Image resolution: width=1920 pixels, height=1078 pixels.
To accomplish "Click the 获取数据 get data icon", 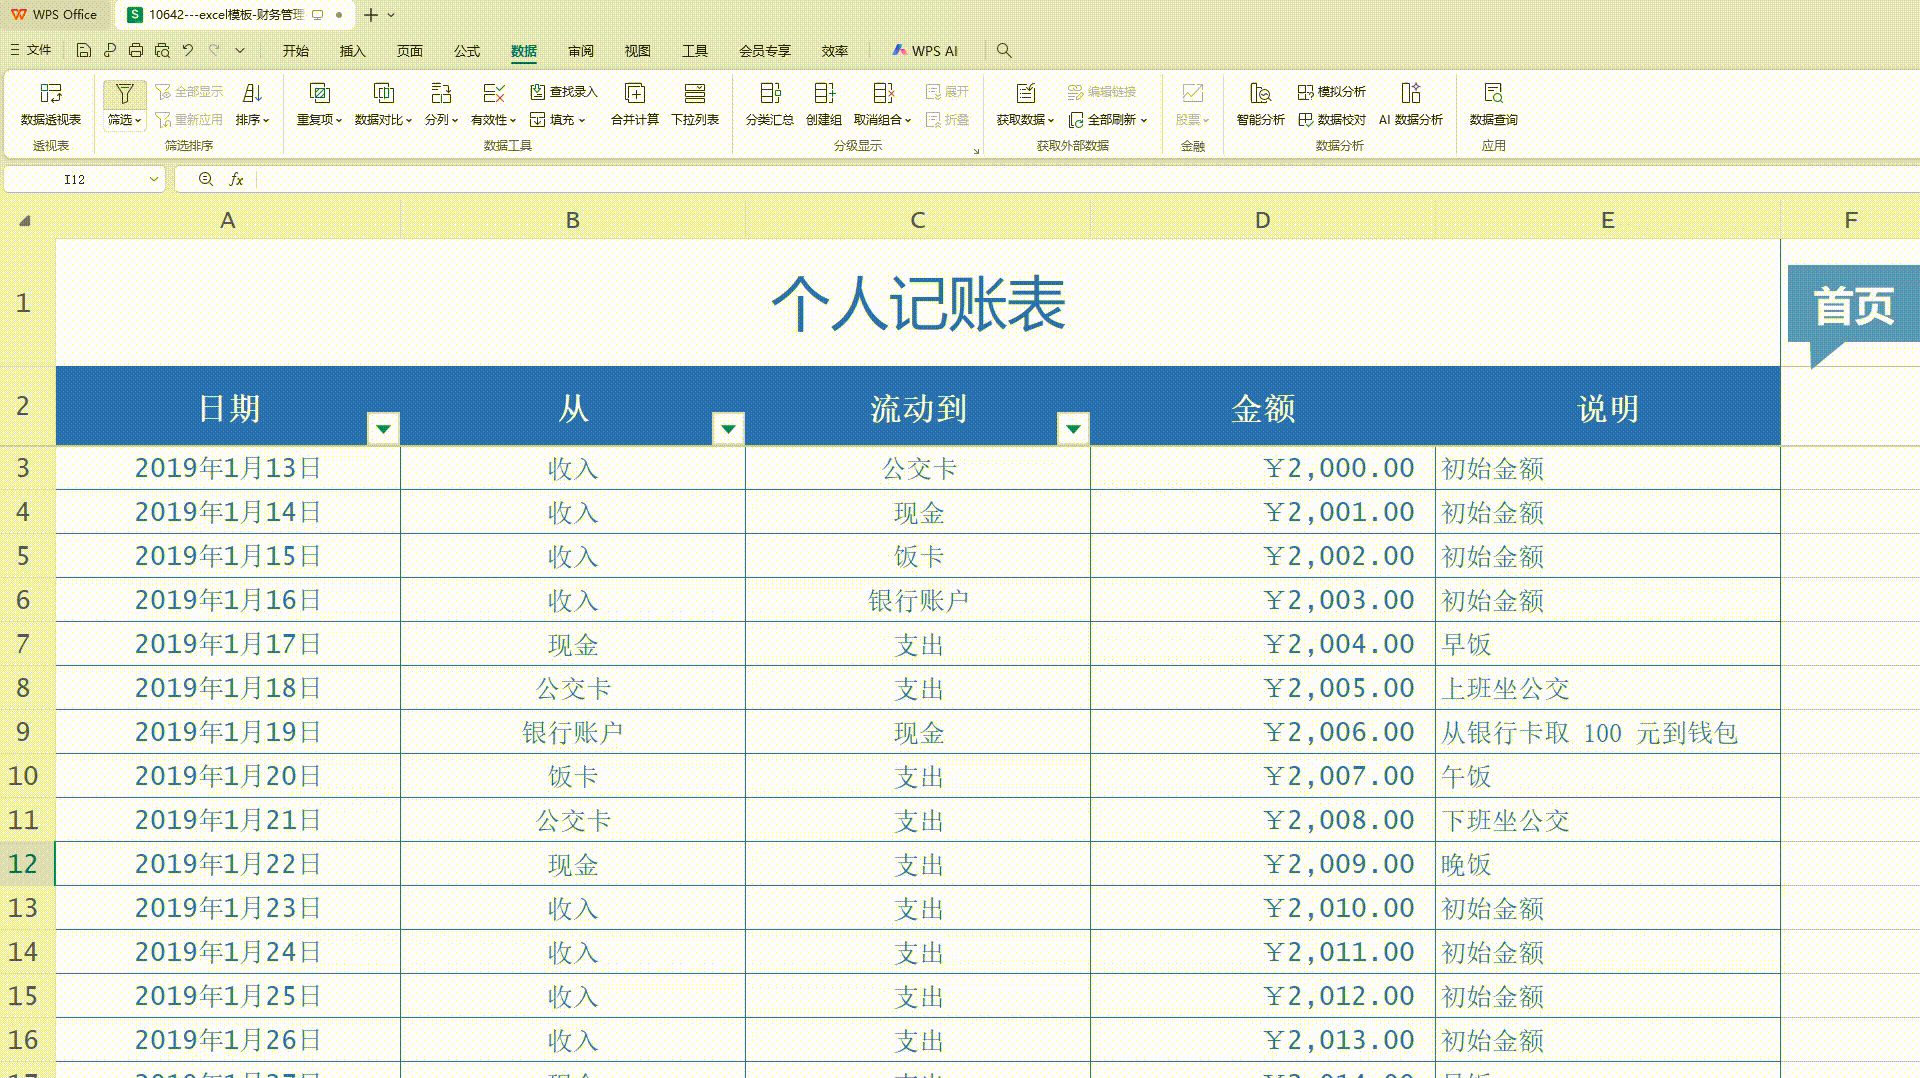I will [x=1025, y=94].
